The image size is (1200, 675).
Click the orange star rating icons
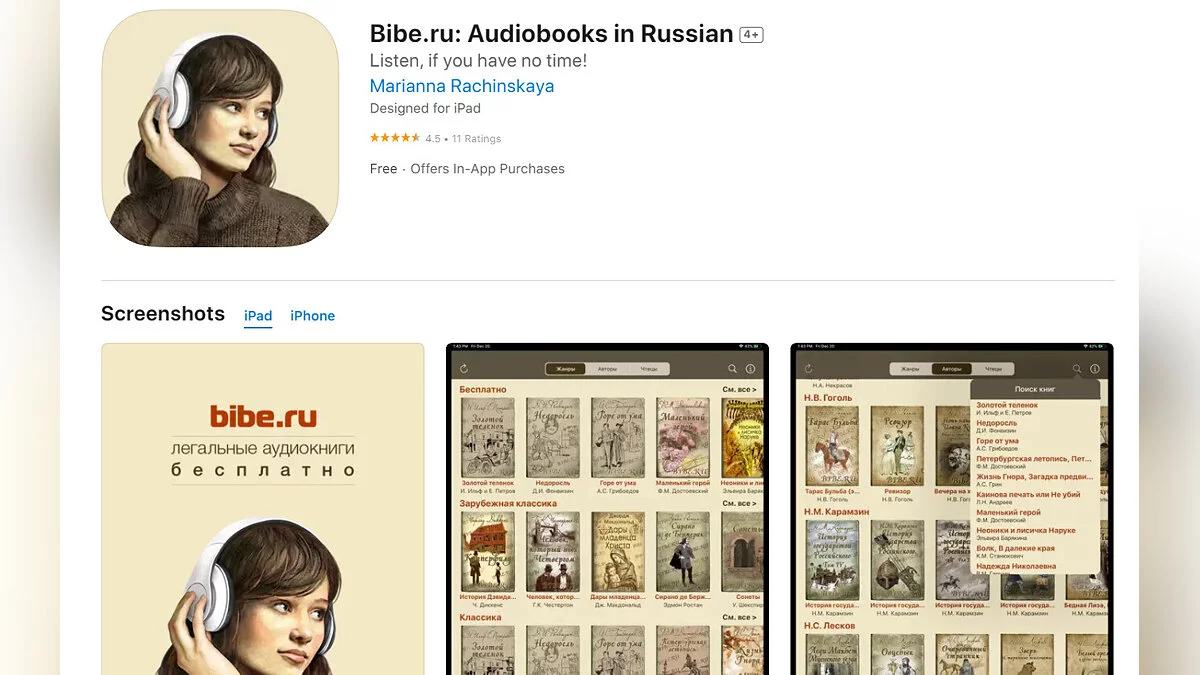pyautogui.click(x=394, y=138)
